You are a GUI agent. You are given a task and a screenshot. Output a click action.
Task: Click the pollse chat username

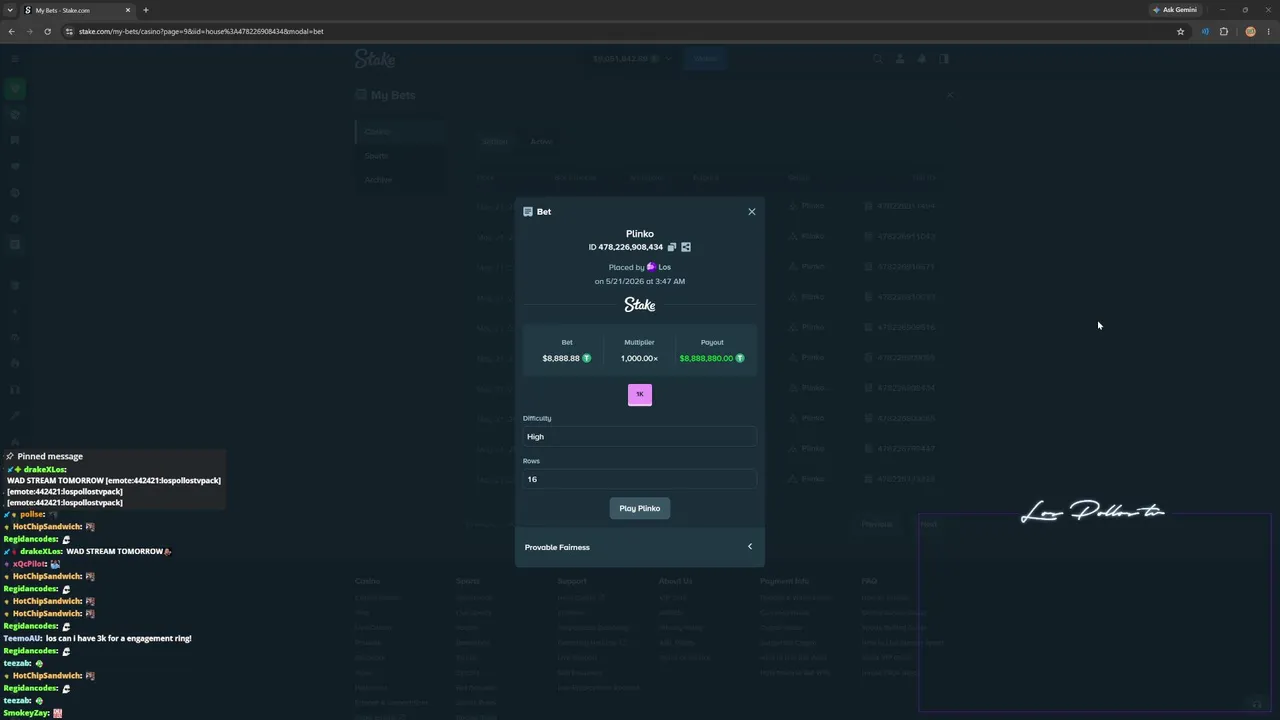coord(32,514)
